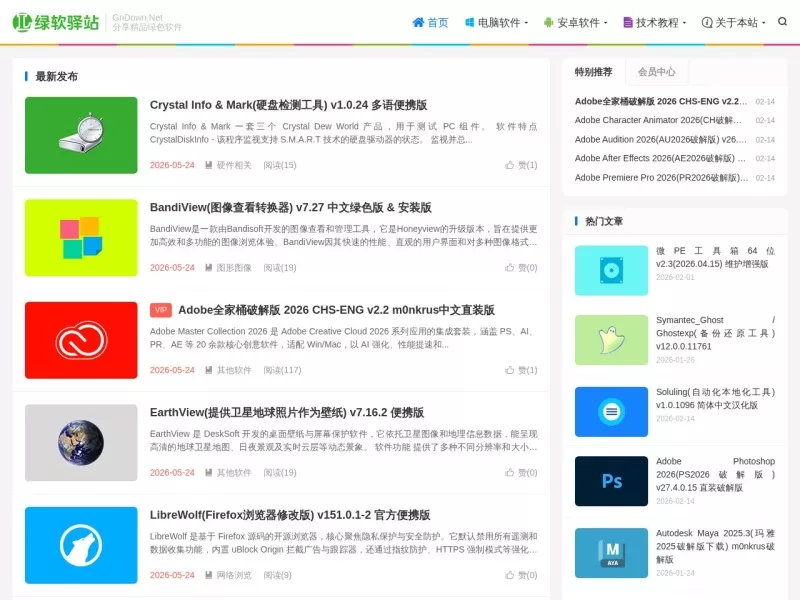Open recommended Adobe全家桶破解版 2026 sidebar link

coord(661,101)
